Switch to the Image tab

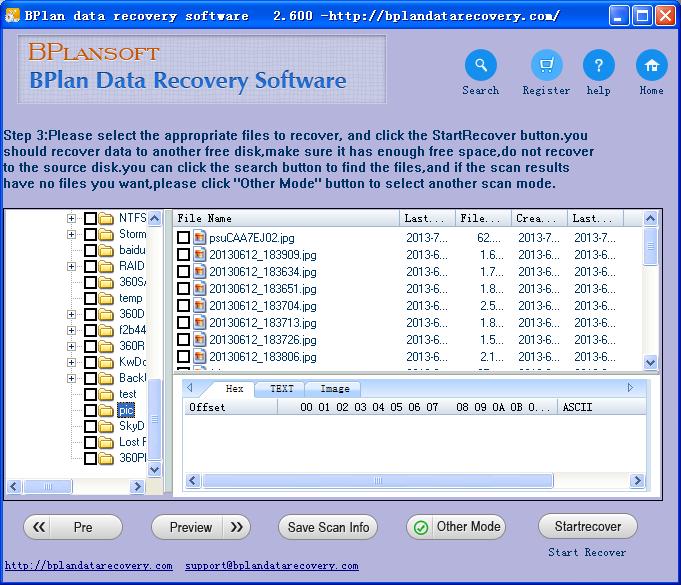tap(334, 389)
